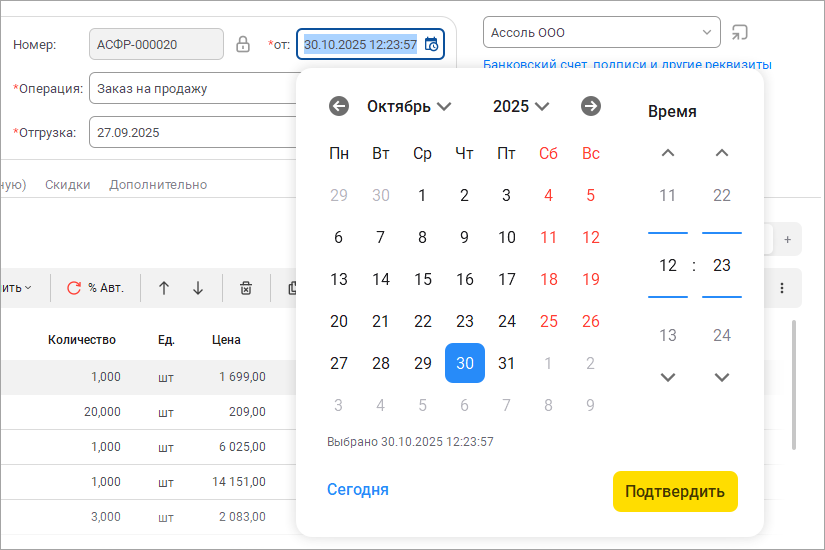Select October 15 in the calendar
Screen dimensions: 825x550
pyautogui.click(x=423, y=279)
